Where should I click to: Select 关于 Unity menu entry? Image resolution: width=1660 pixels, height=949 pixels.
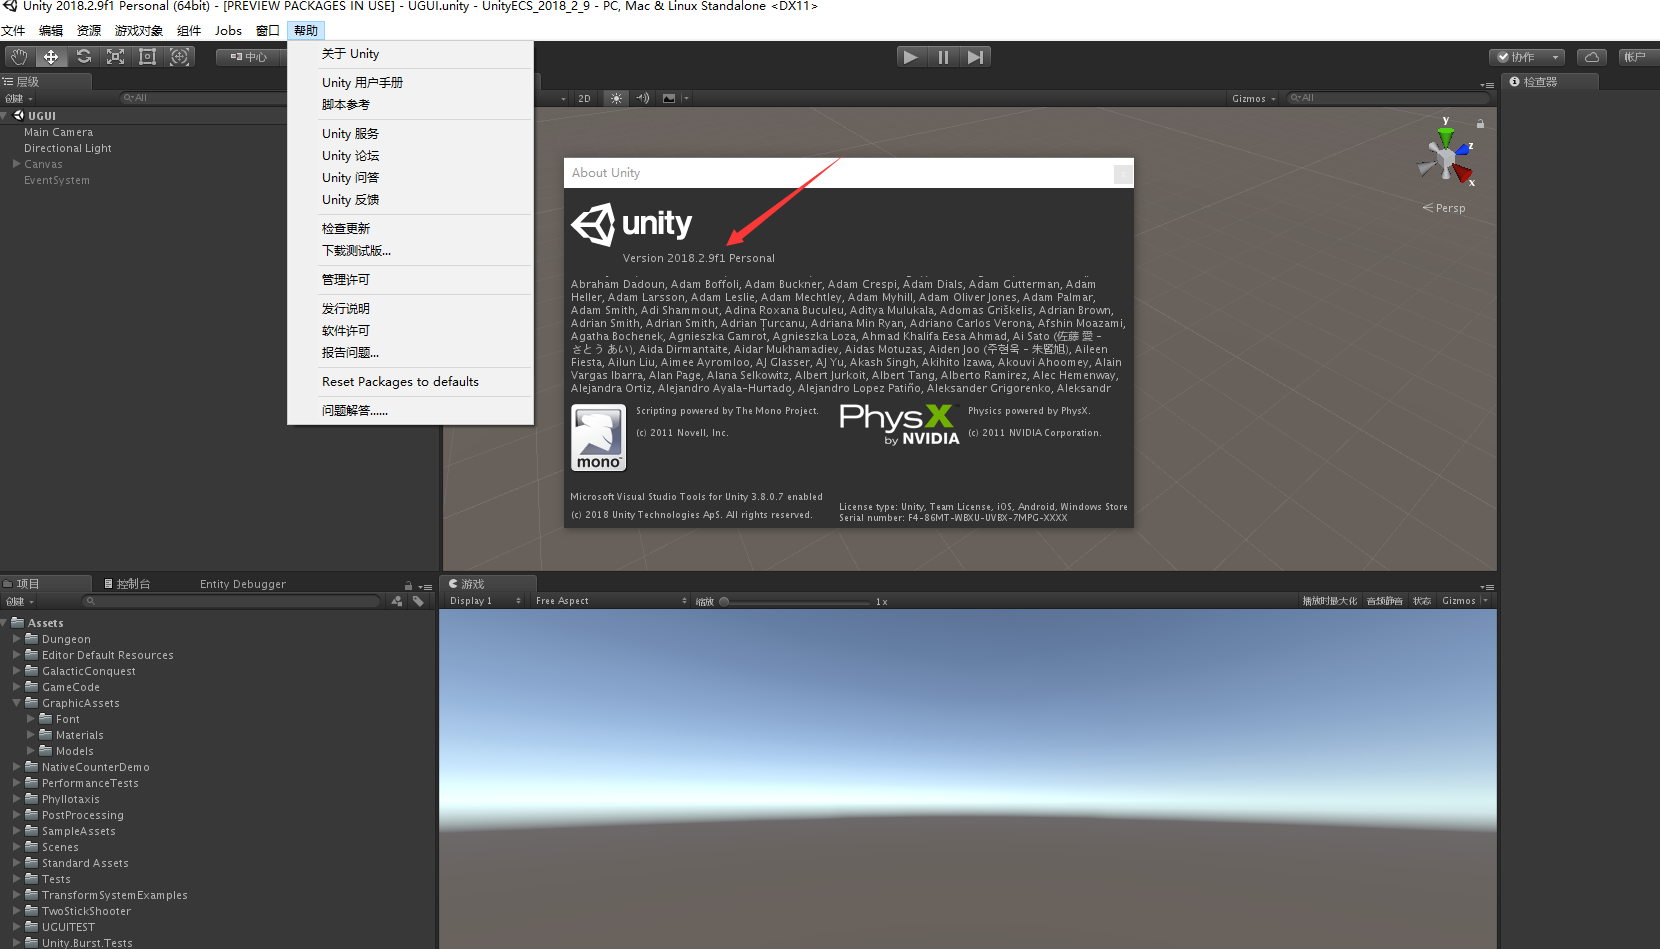coord(410,54)
